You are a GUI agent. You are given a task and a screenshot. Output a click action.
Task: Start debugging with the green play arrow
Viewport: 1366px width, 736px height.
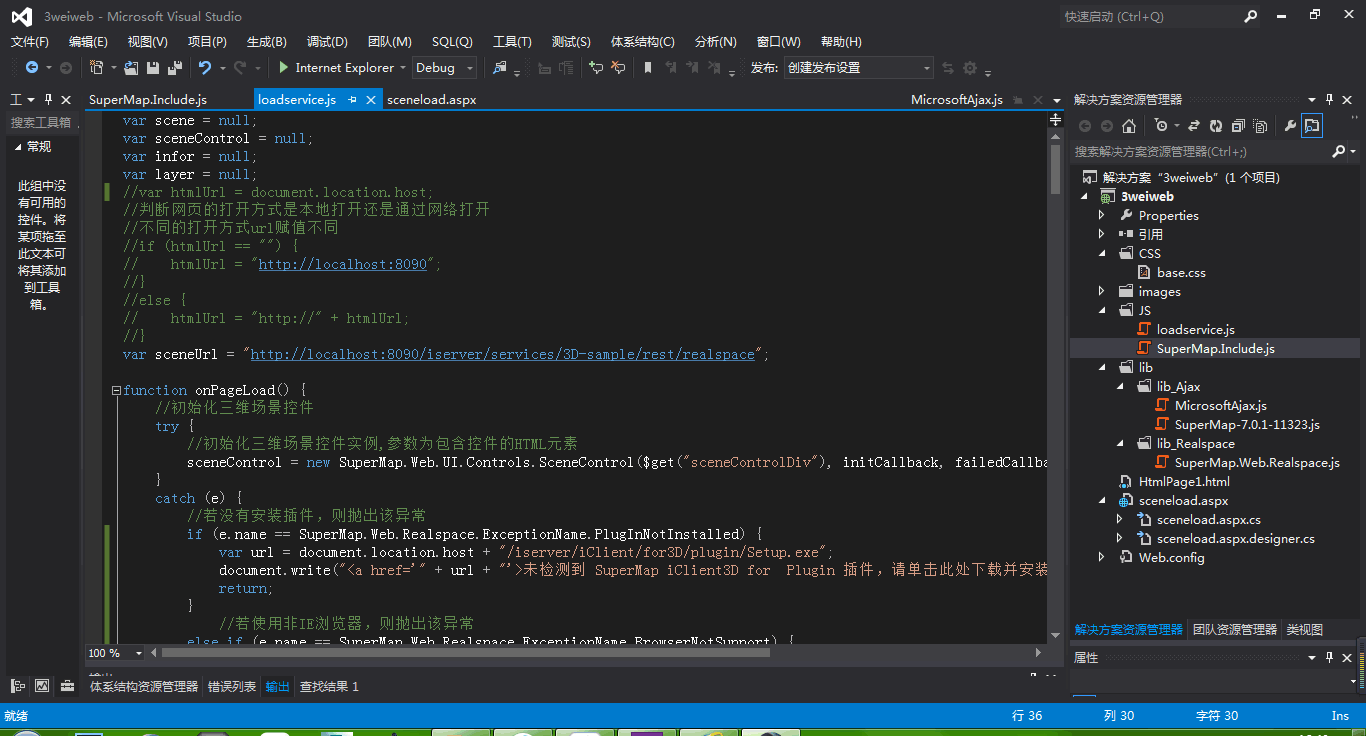284,68
